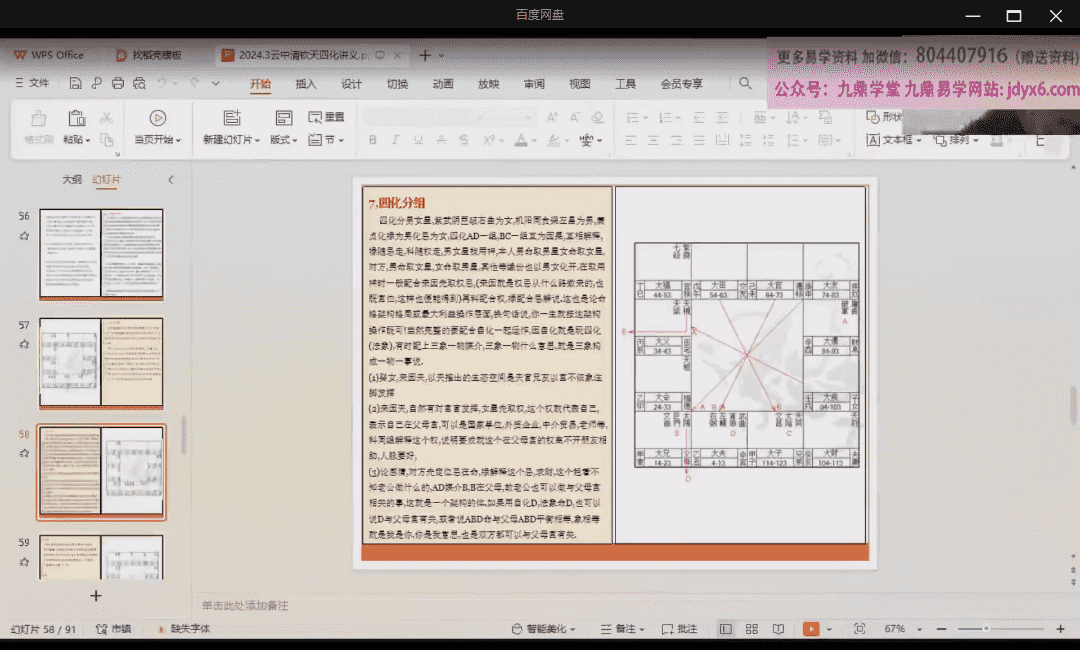Select slide 57 thumbnail

coord(101,362)
